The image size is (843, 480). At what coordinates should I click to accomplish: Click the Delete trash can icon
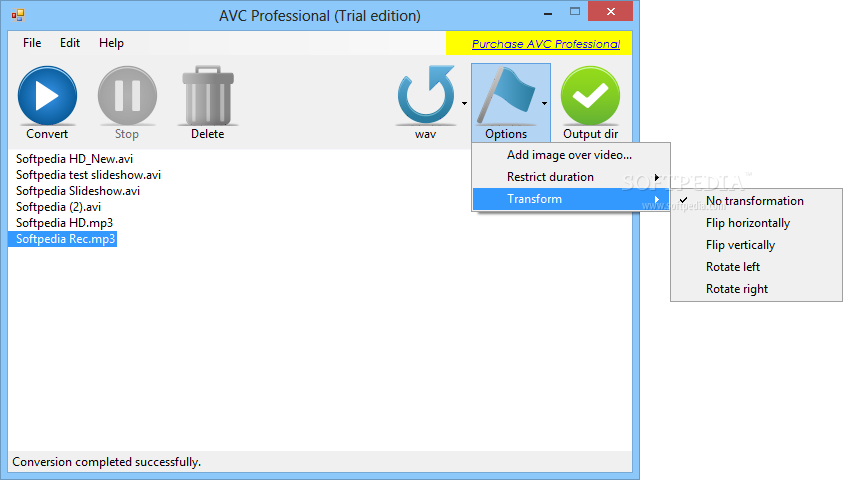(x=208, y=96)
